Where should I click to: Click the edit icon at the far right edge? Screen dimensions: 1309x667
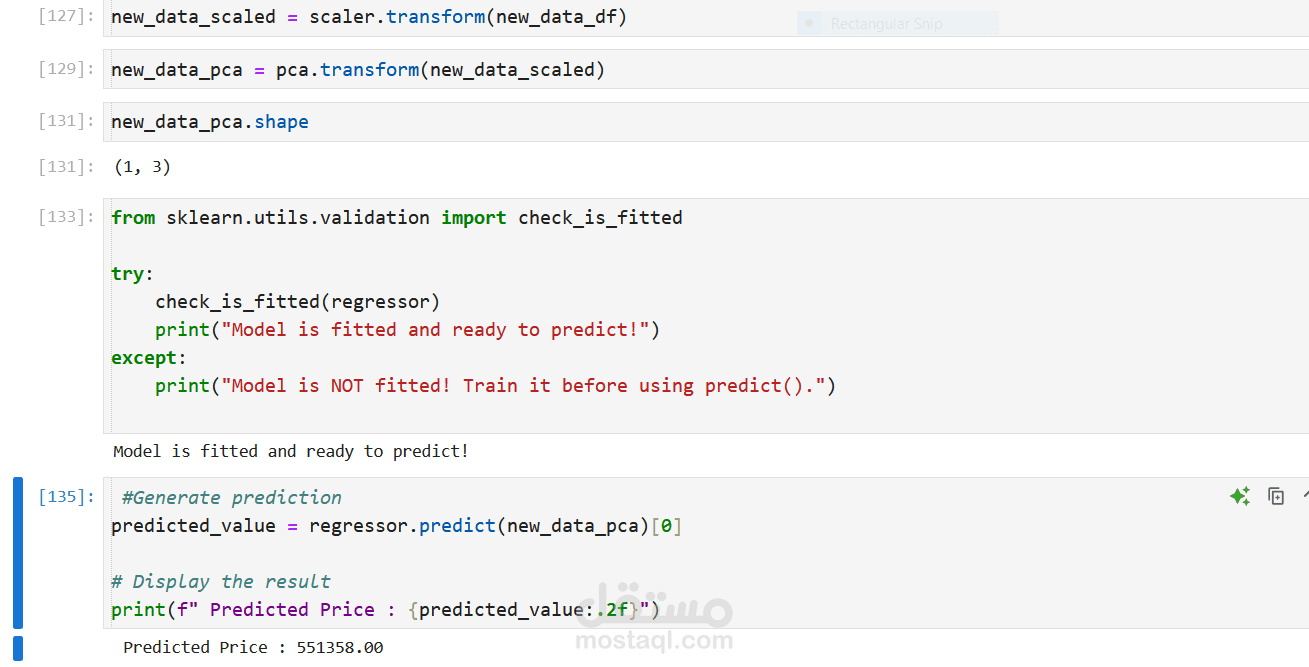(1305, 496)
